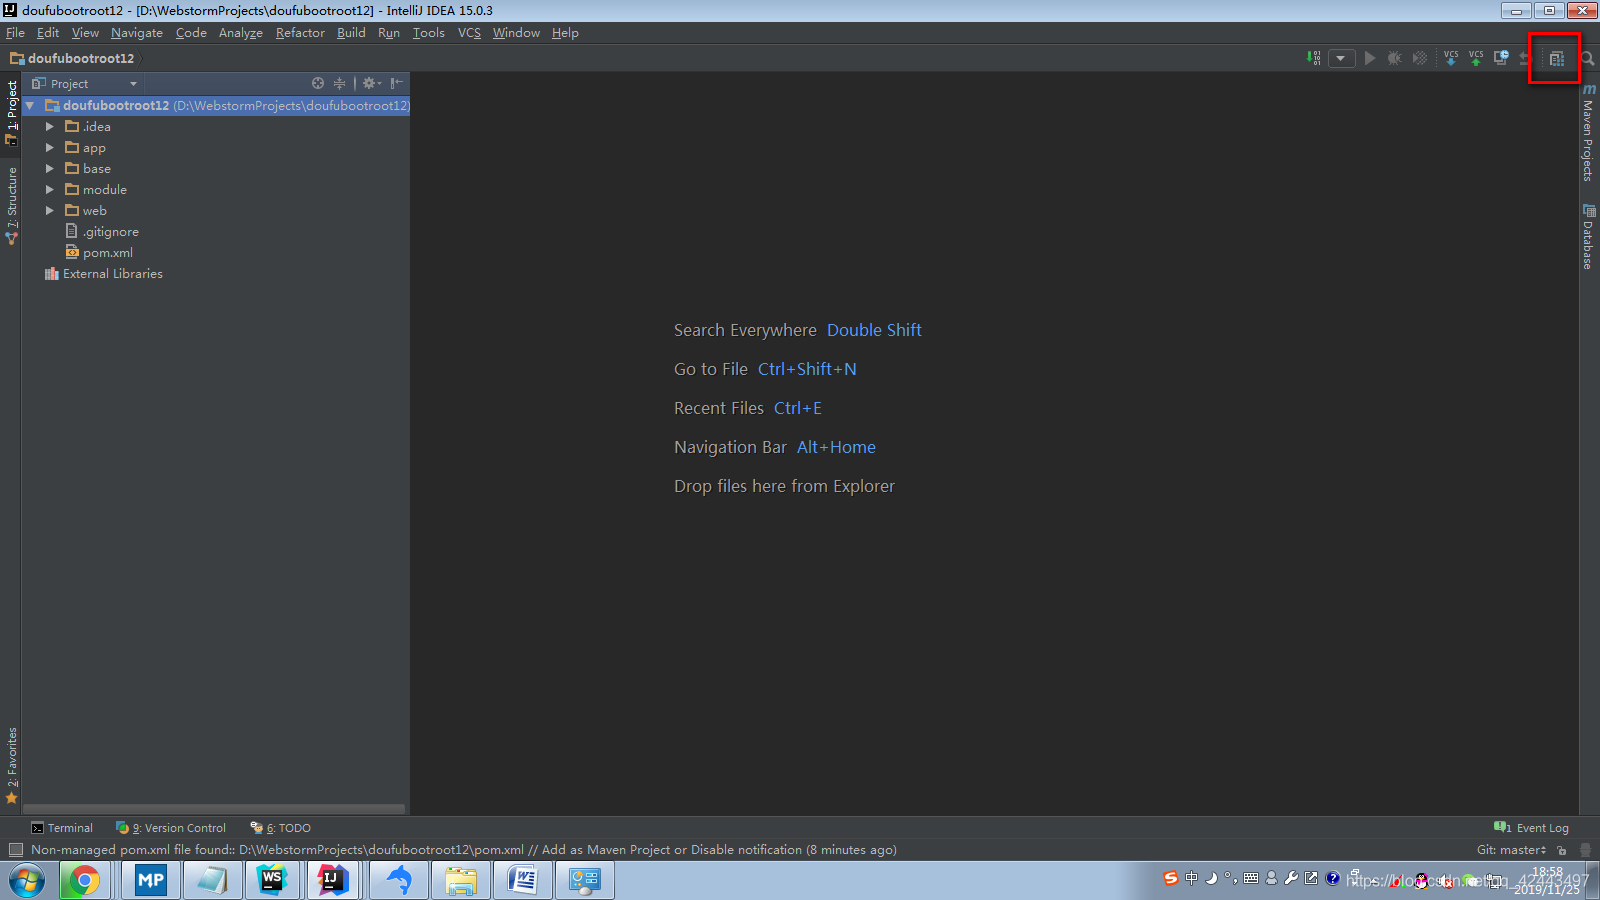This screenshot has width=1600, height=900.
Task: Click the VCS Update Project icon
Action: click(1451, 58)
